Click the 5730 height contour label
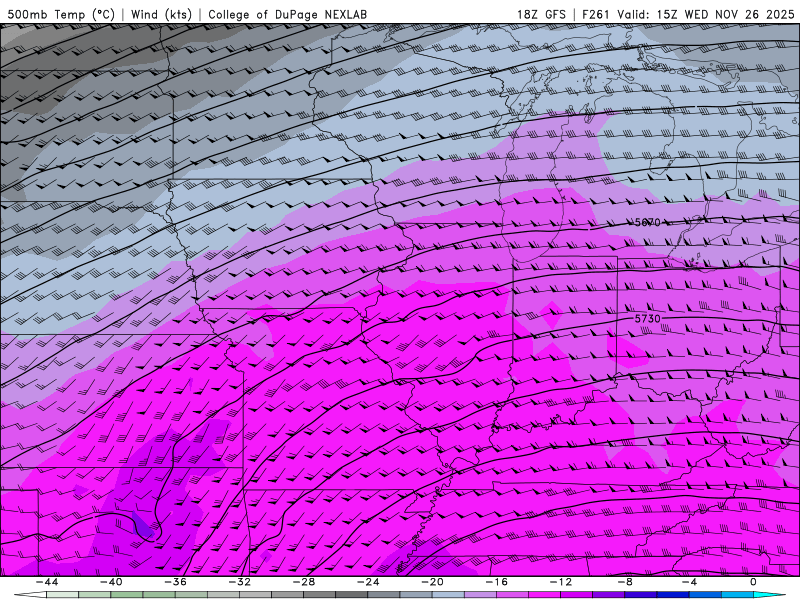The image size is (800, 600). coord(647,318)
